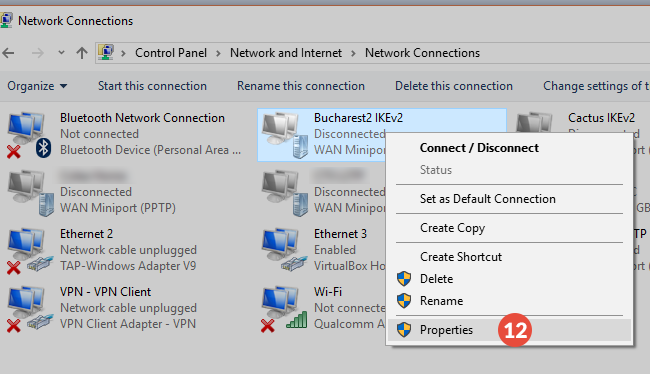Expand chevron after Network and Internet breadcrumb
Screen dimensions: 650x374
click(354, 53)
